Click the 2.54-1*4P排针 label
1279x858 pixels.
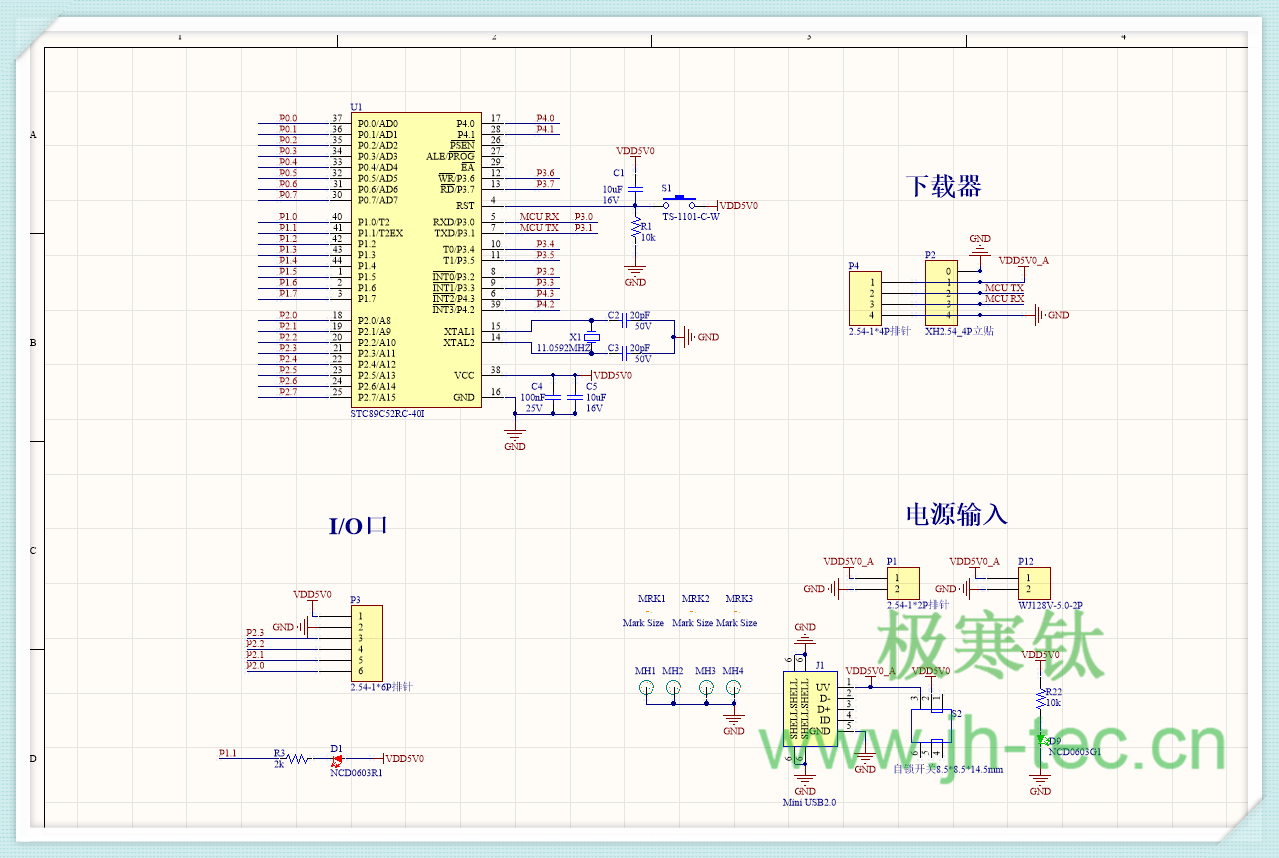(x=879, y=330)
